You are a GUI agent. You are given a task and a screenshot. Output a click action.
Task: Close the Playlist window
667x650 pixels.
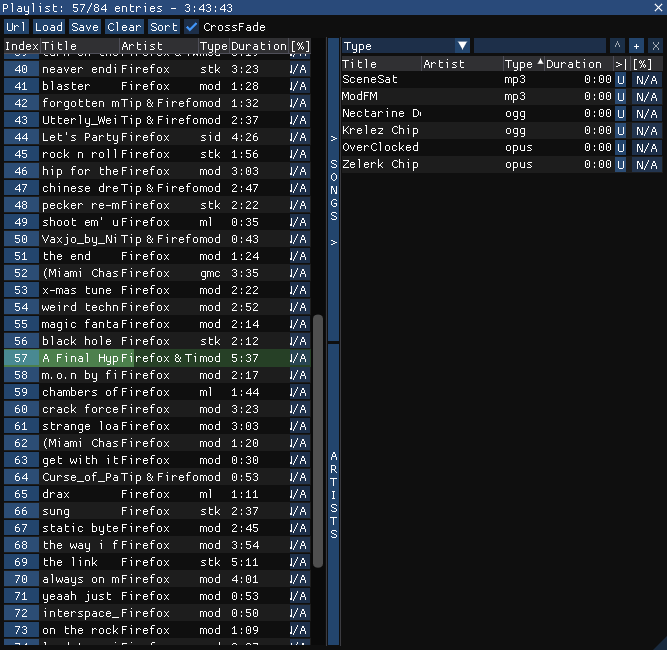coord(658,8)
